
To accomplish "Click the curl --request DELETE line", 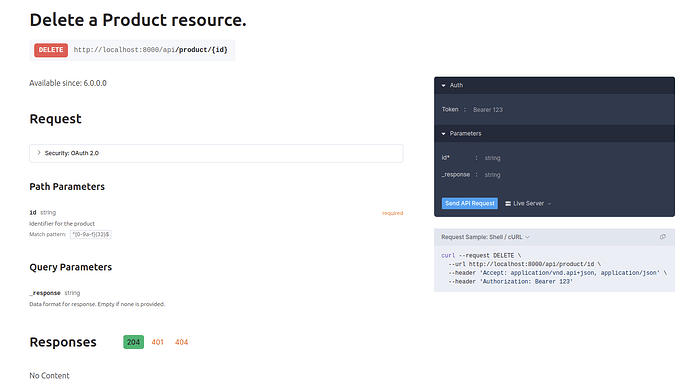I will click(x=481, y=256).
